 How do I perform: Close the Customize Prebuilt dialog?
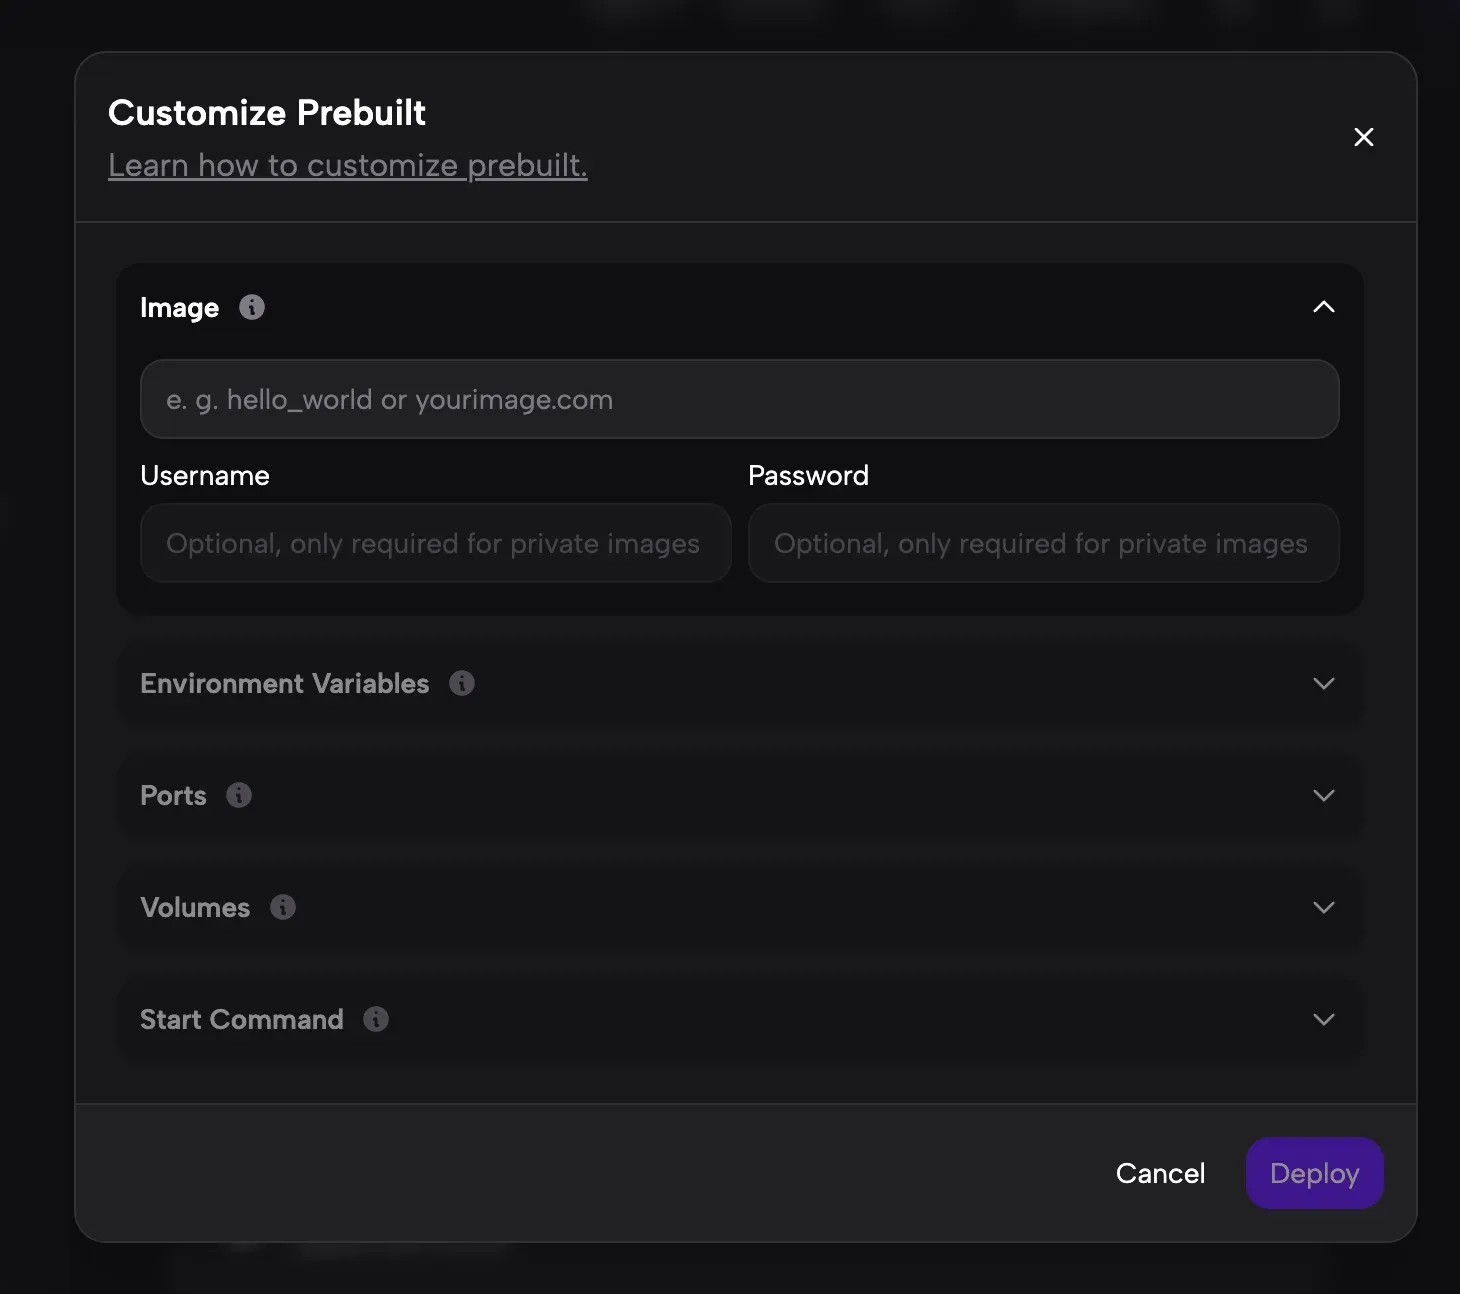1364,137
